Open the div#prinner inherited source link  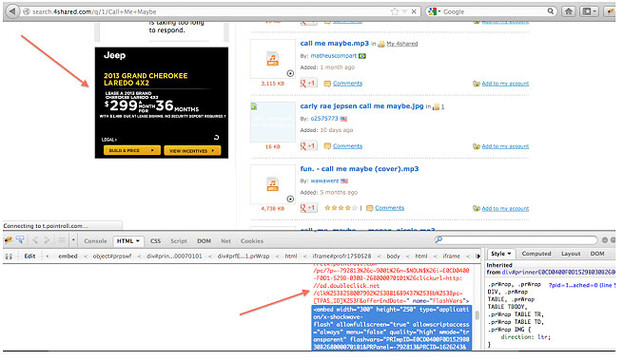558,272
